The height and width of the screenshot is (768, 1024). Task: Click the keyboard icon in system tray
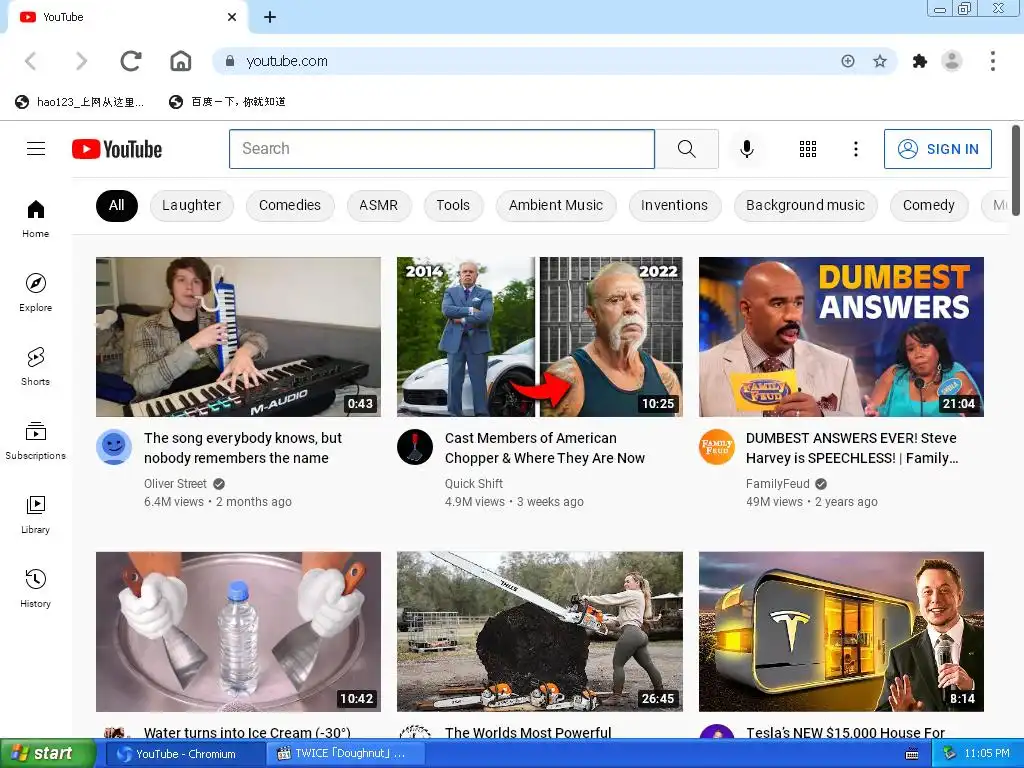[912, 754]
